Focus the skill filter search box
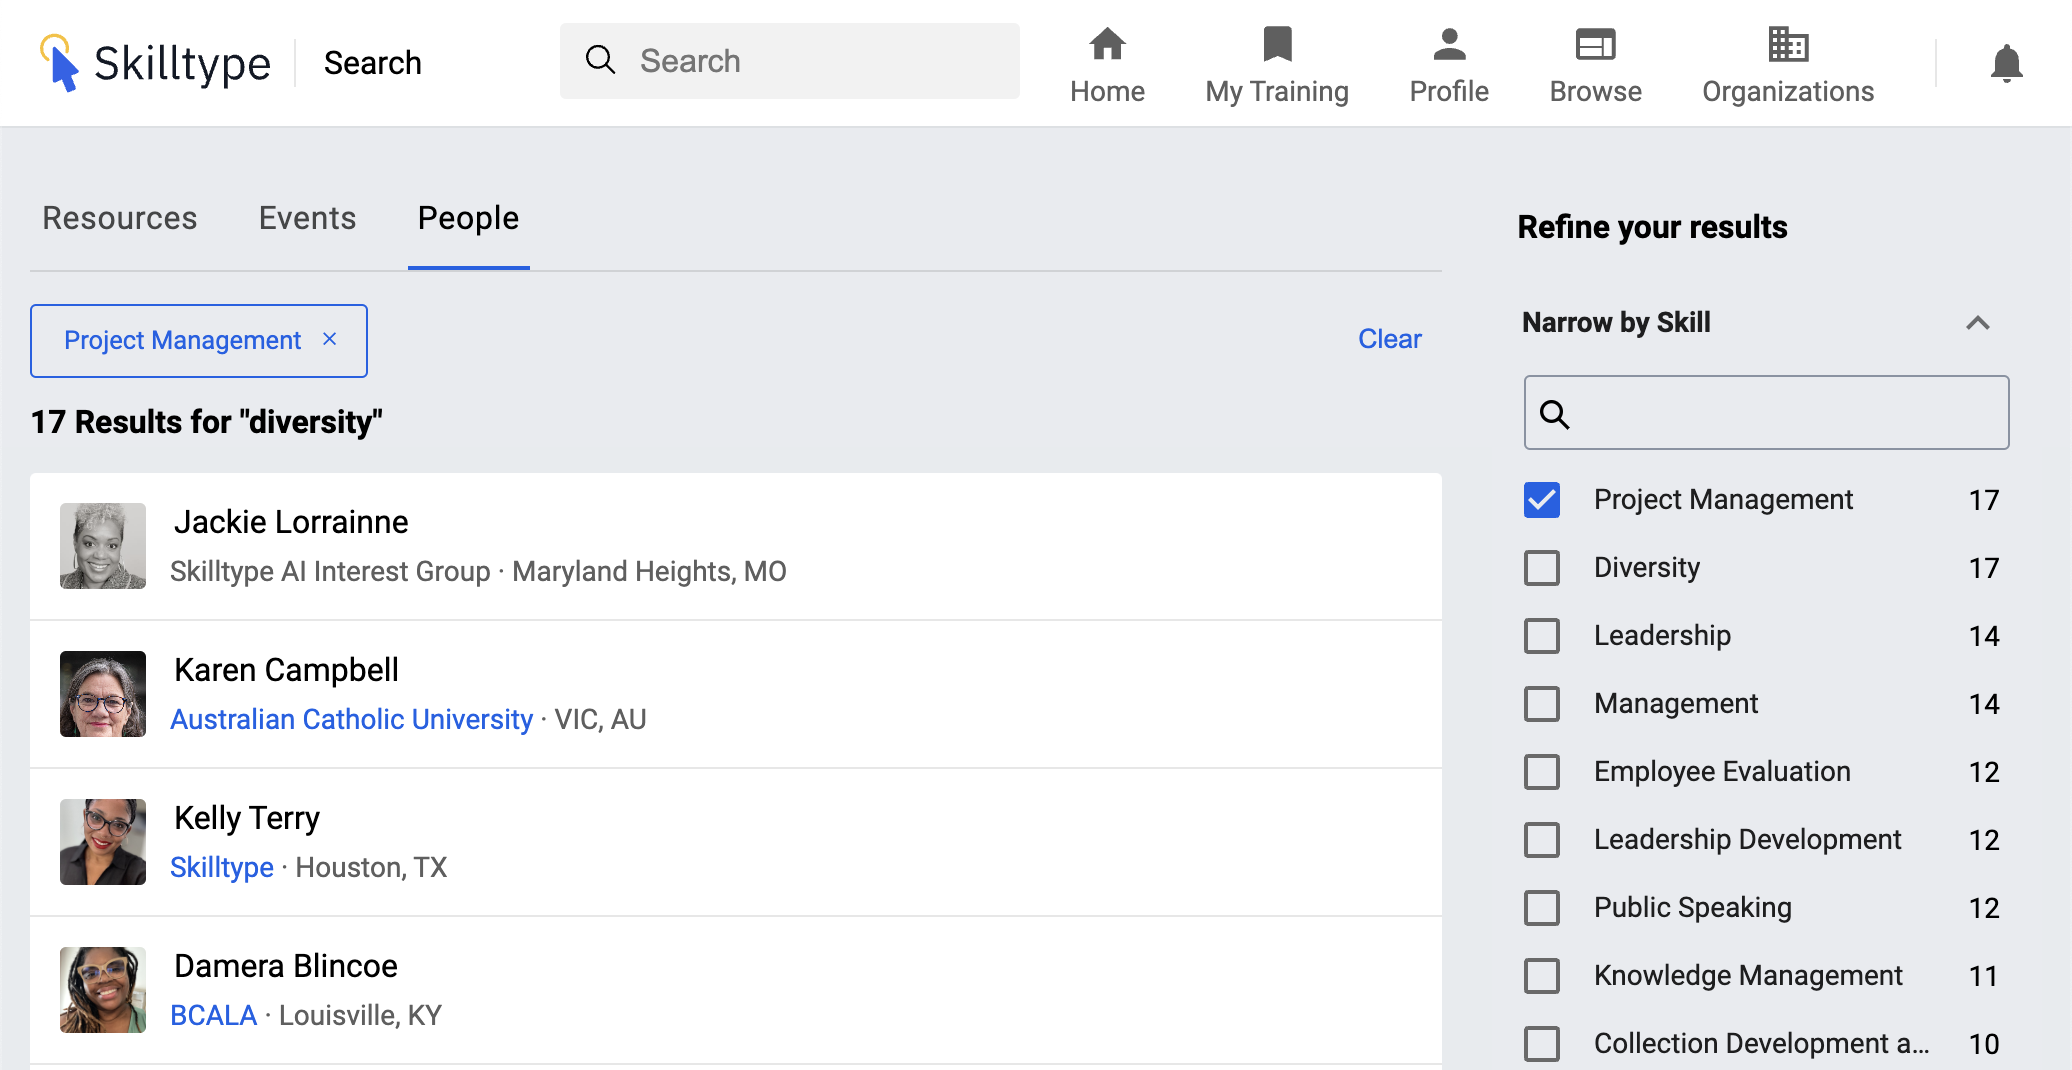The image size is (2072, 1070). 1780,413
